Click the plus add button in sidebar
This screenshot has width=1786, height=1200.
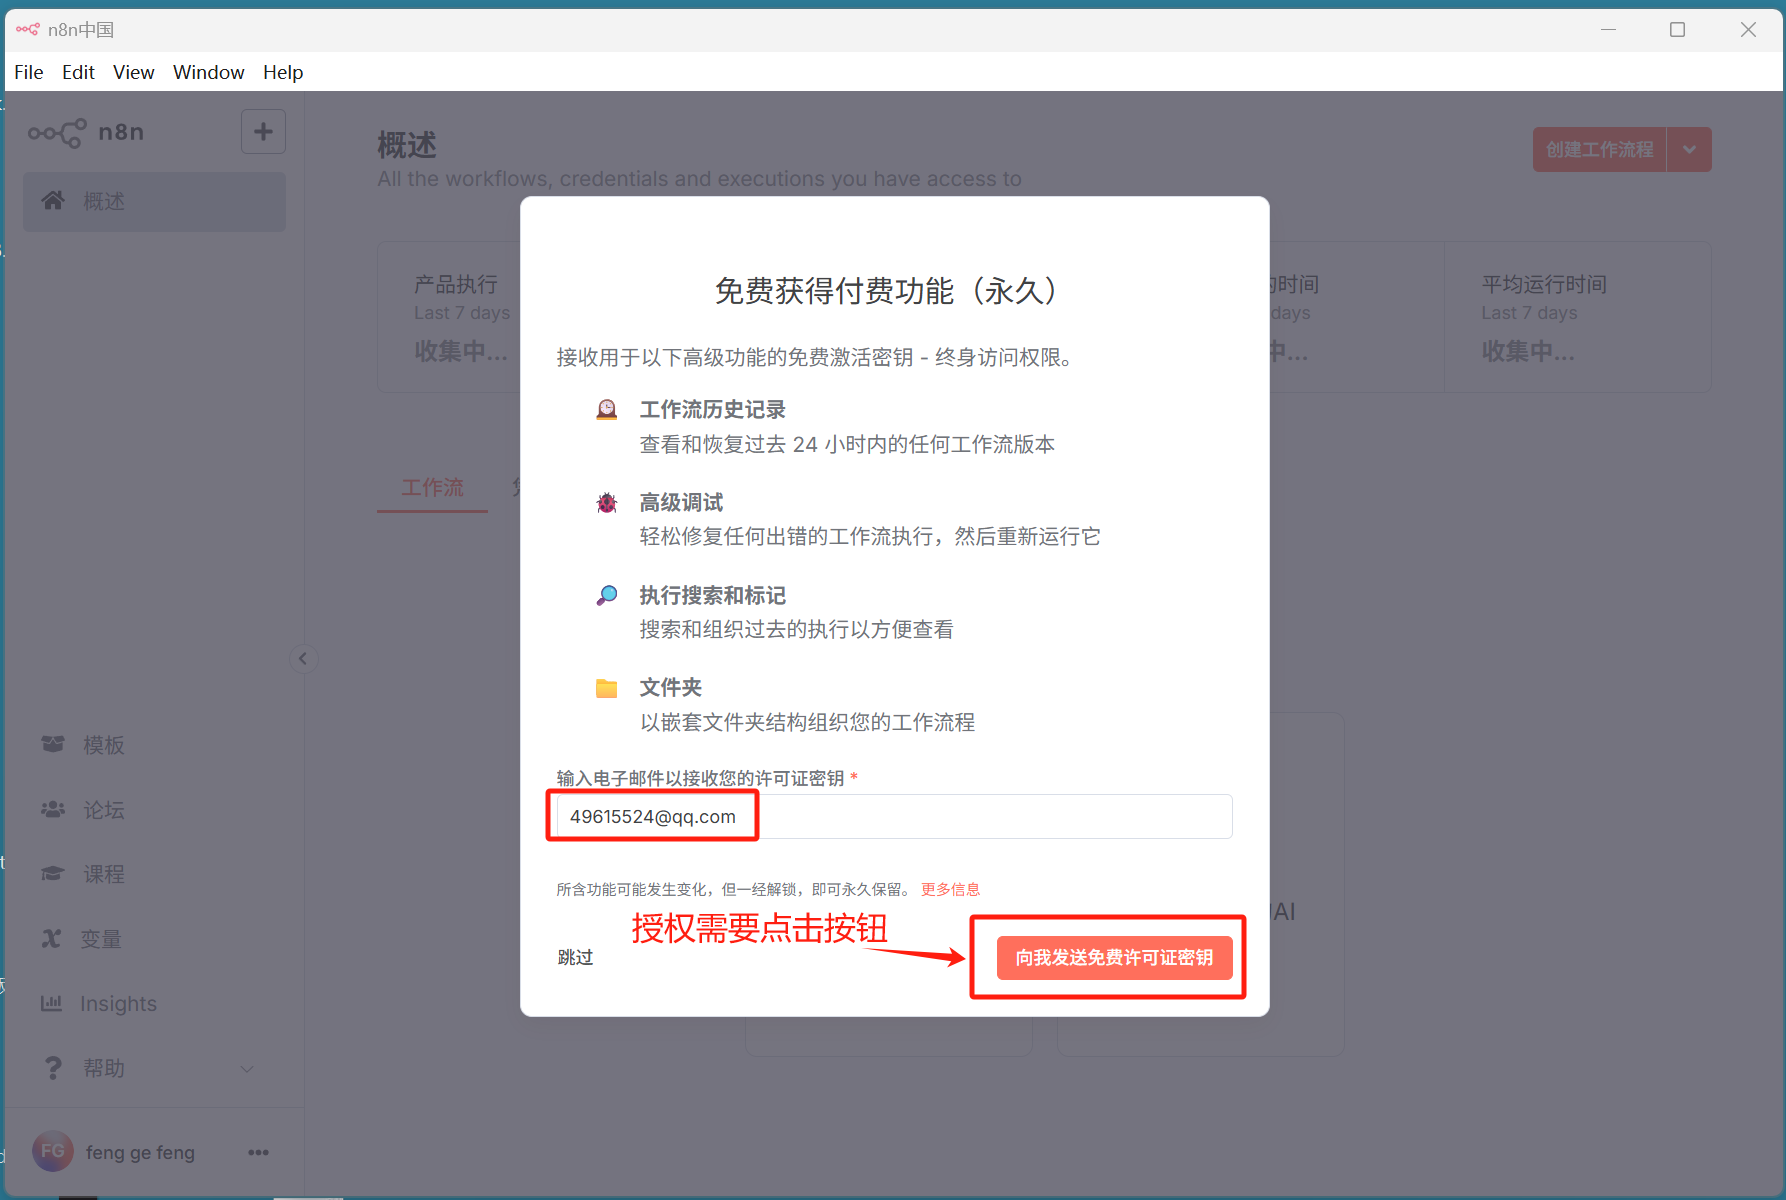[263, 132]
